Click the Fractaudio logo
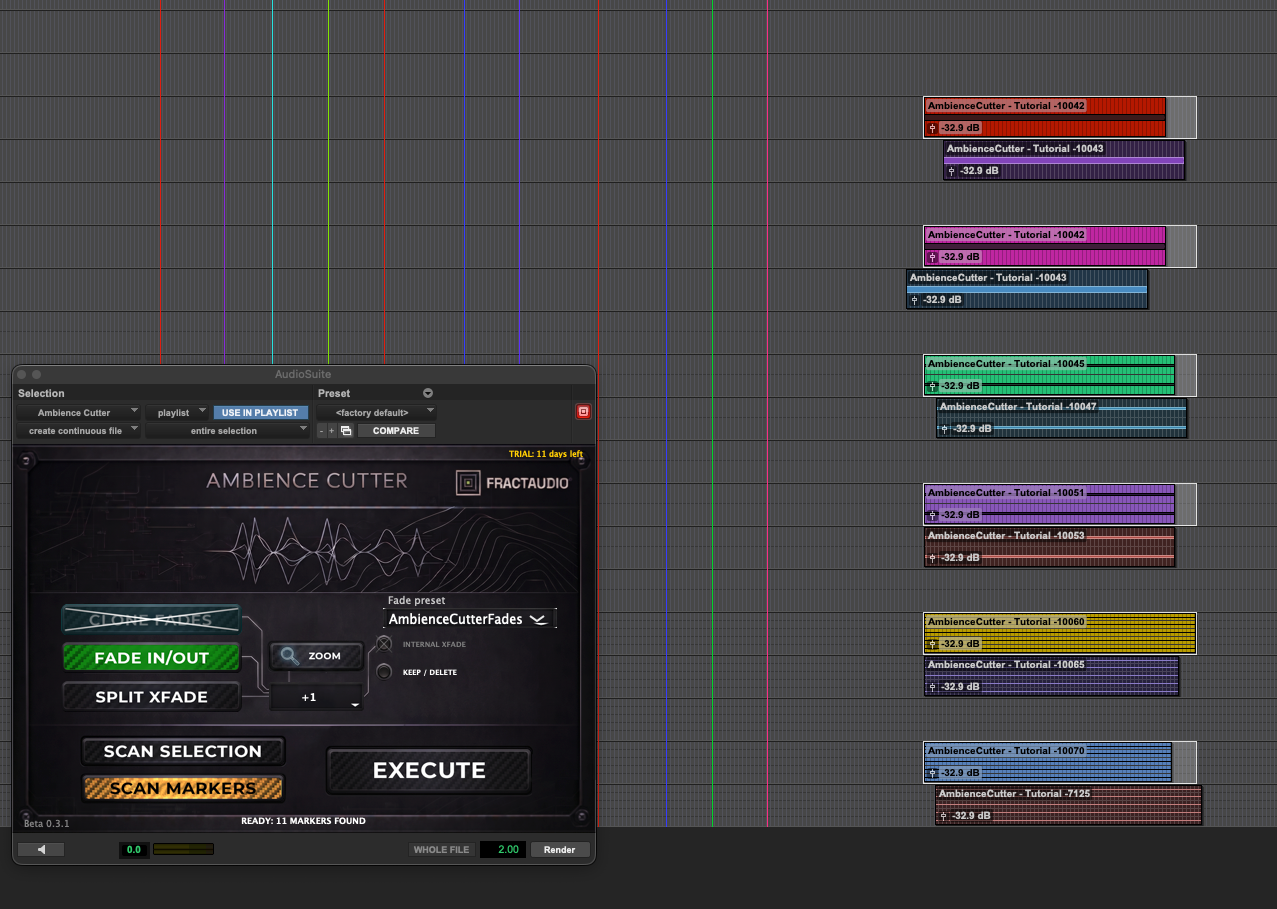The image size is (1277, 909). tap(512, 483)
